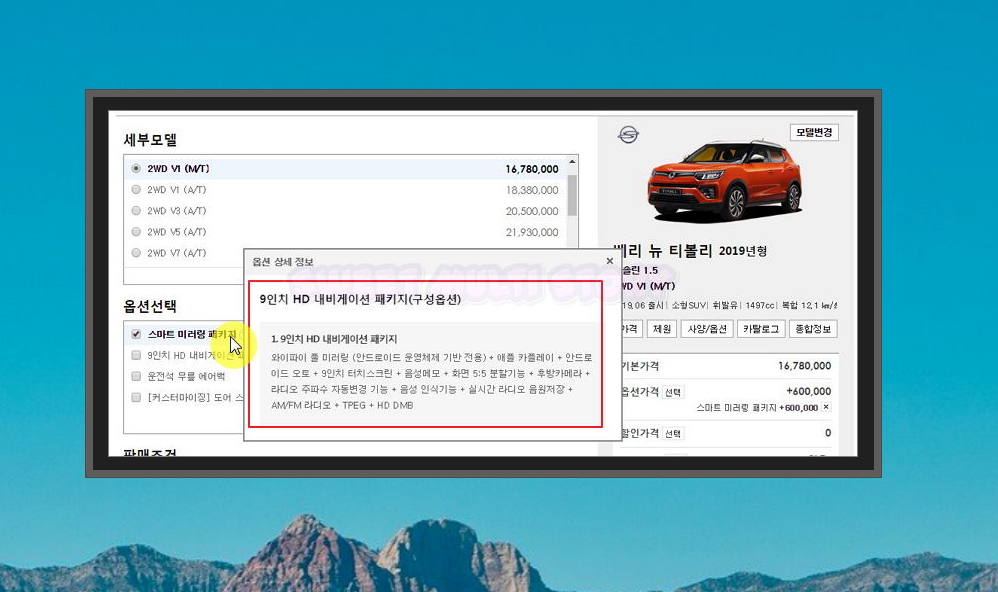Image resolution: width=998 pixels, height=592 pixels.
Task: Pick the 2WD V7 (A/T) radio button
Action: click(136, 253)
